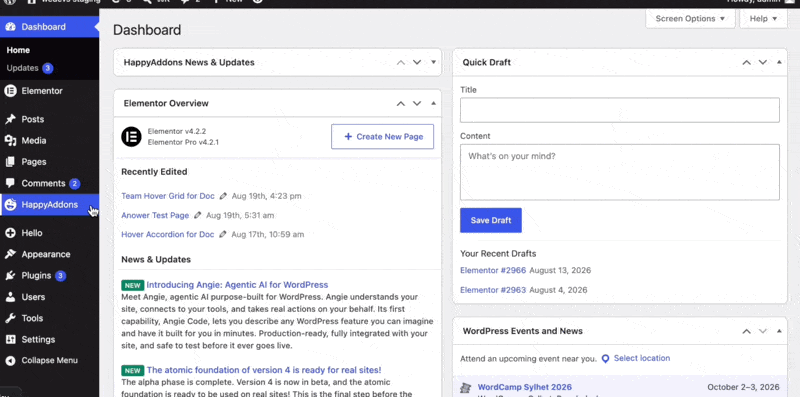Collapse the Quick Draft panel

pyautogui.click(x=779, y=62)
